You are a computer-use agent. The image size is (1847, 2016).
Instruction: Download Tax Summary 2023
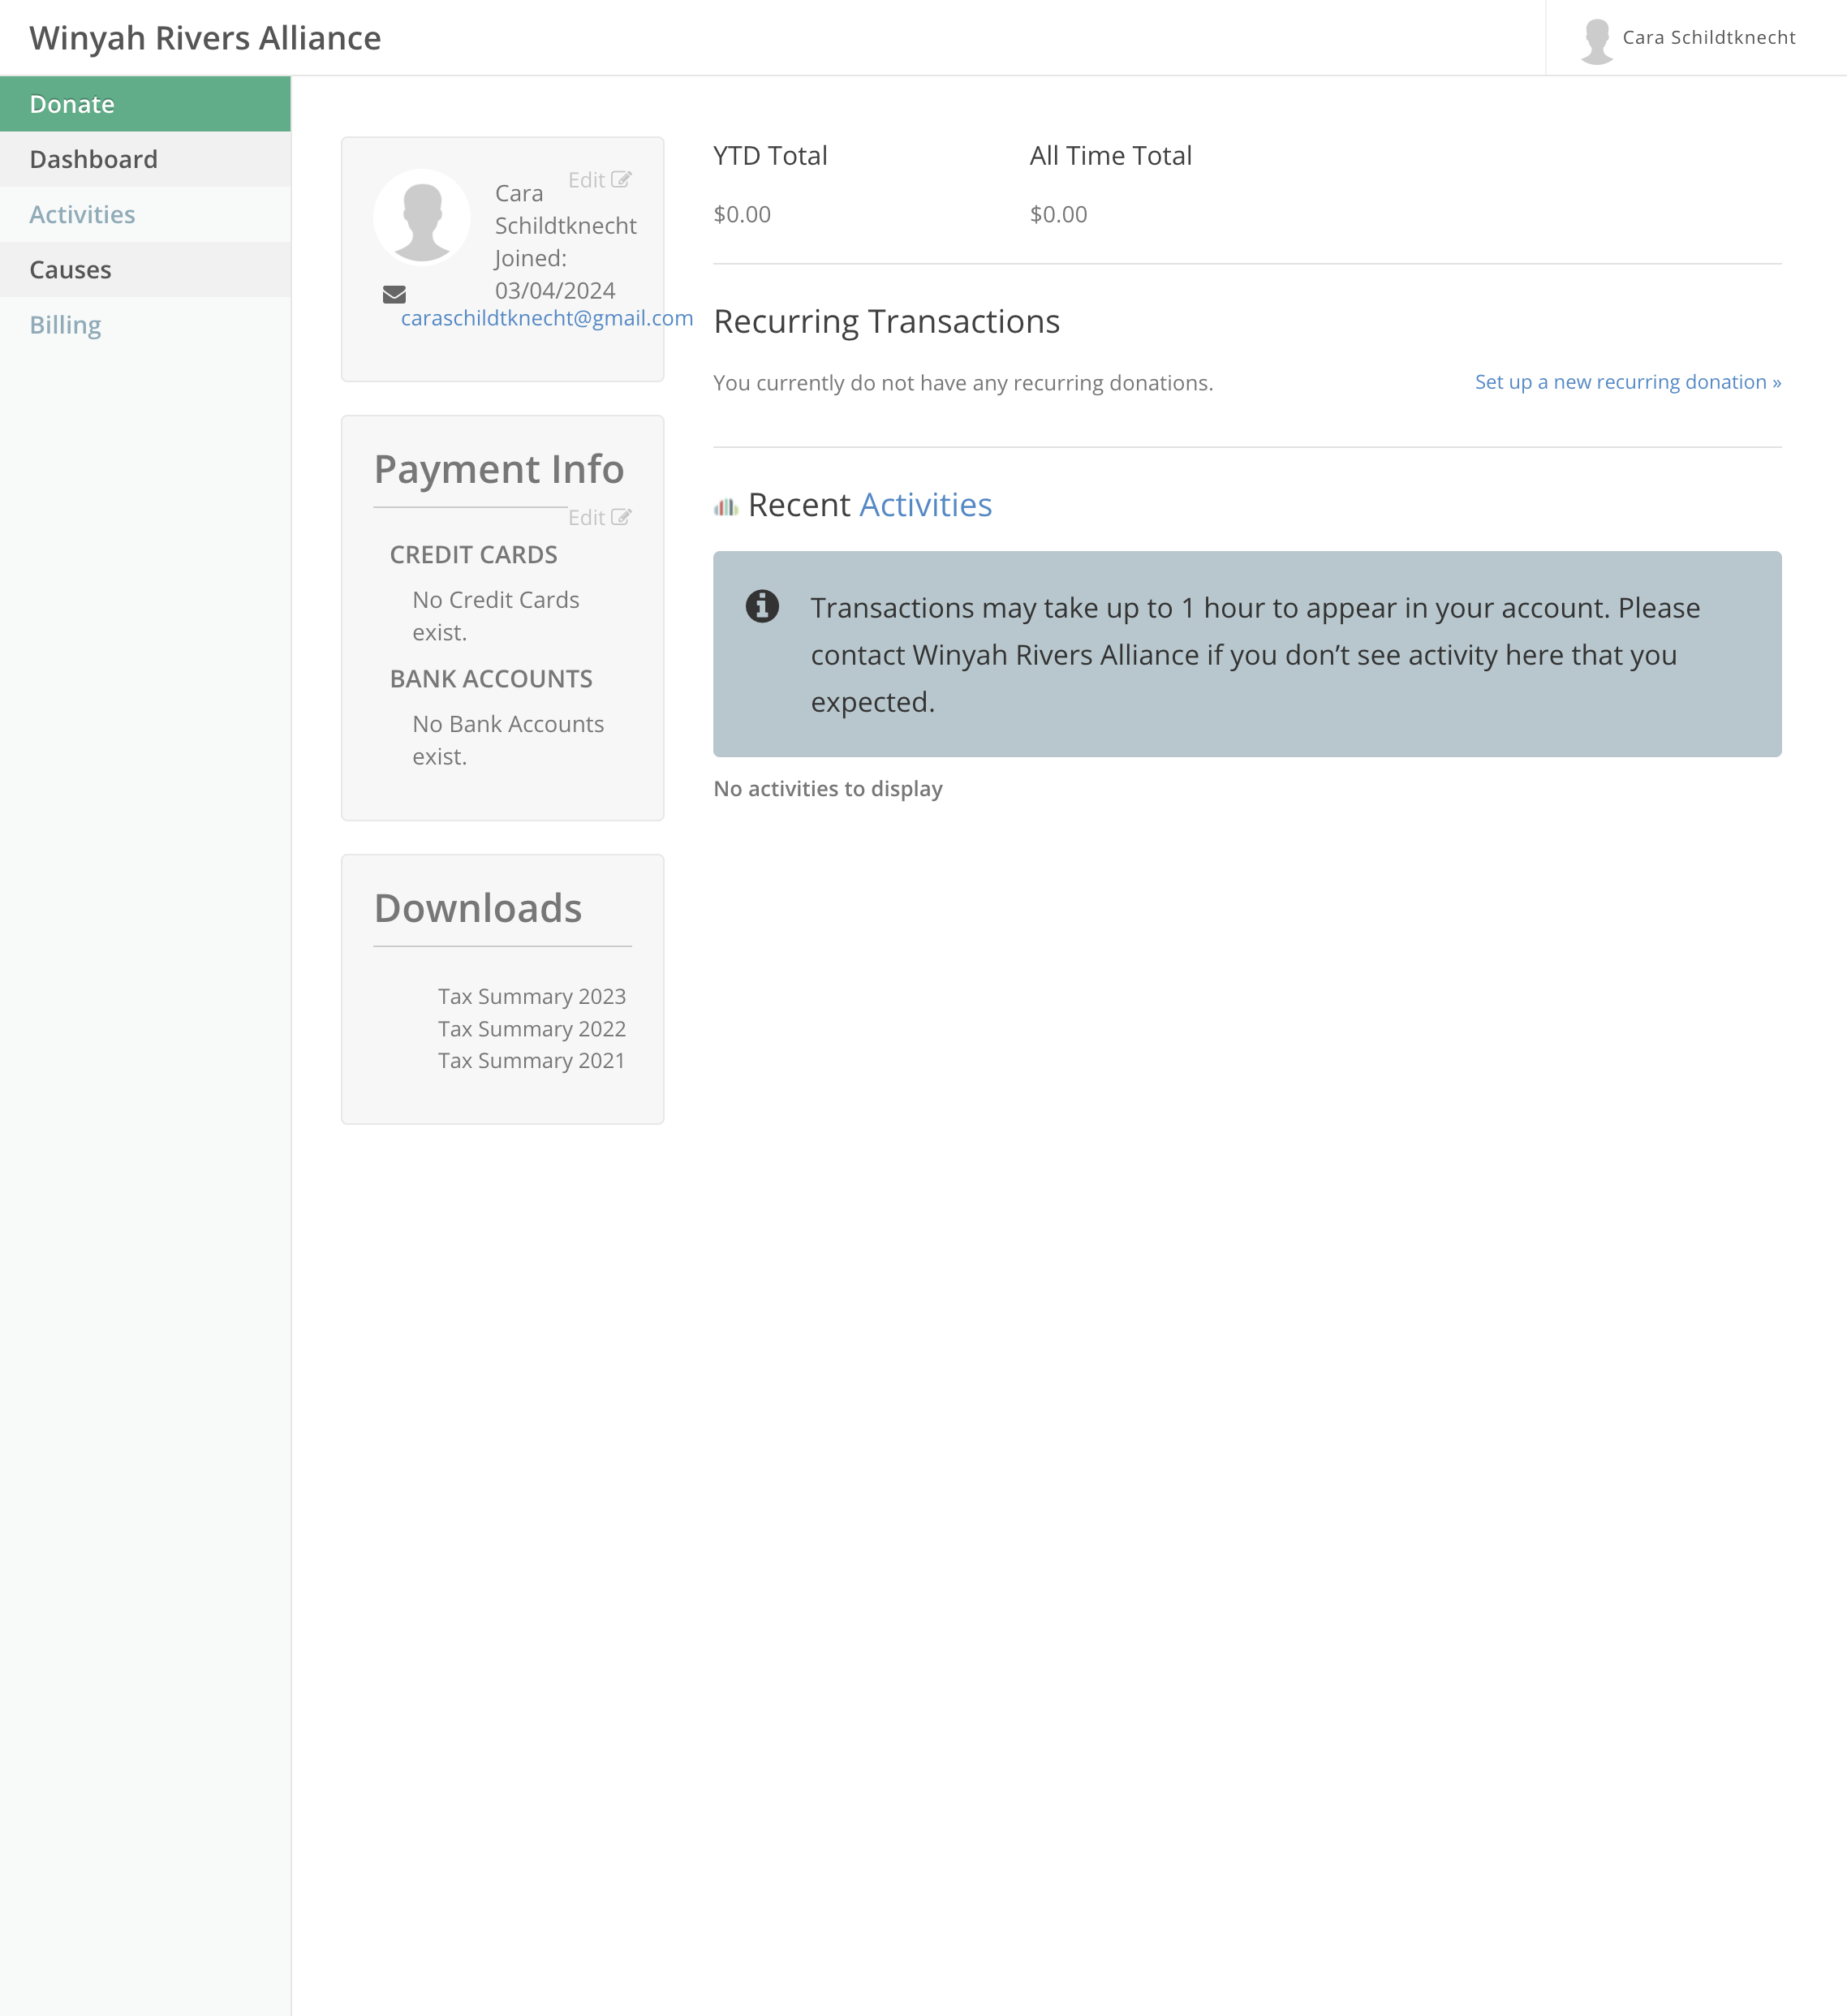(x=532, y=996)
